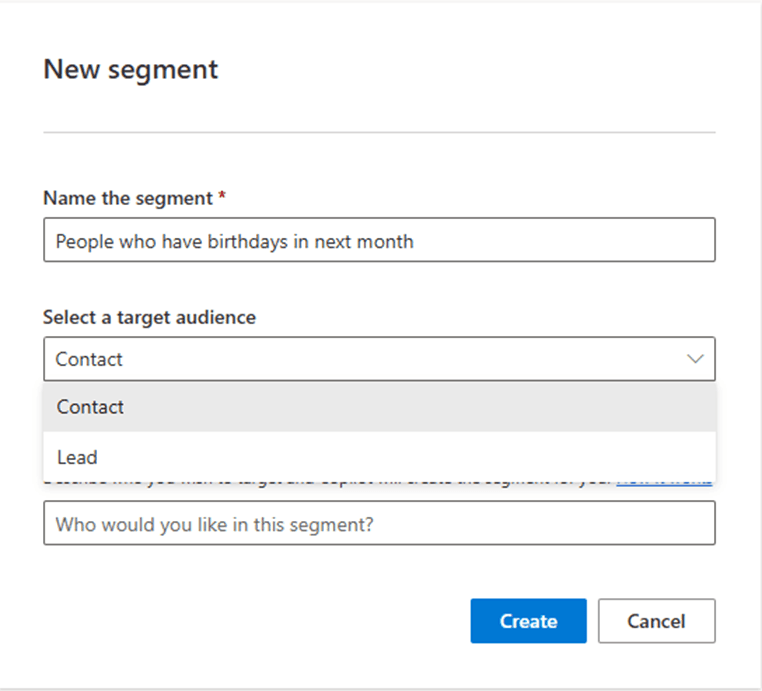Collapse the target audience dropdown via its arrow
Screen dimensions: 762x691
coord(695,359)
